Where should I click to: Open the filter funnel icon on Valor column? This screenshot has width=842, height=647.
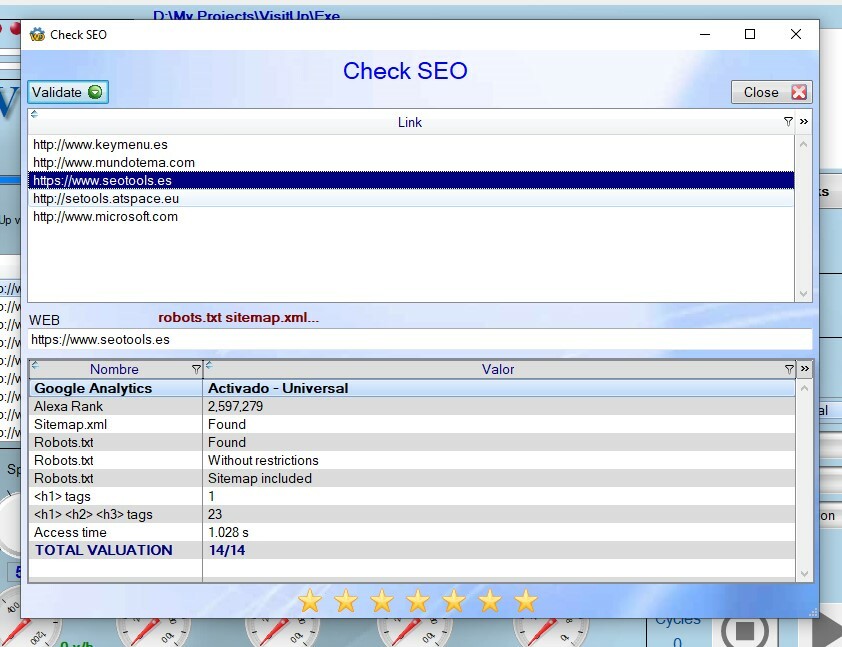click(x=789, y=369)
